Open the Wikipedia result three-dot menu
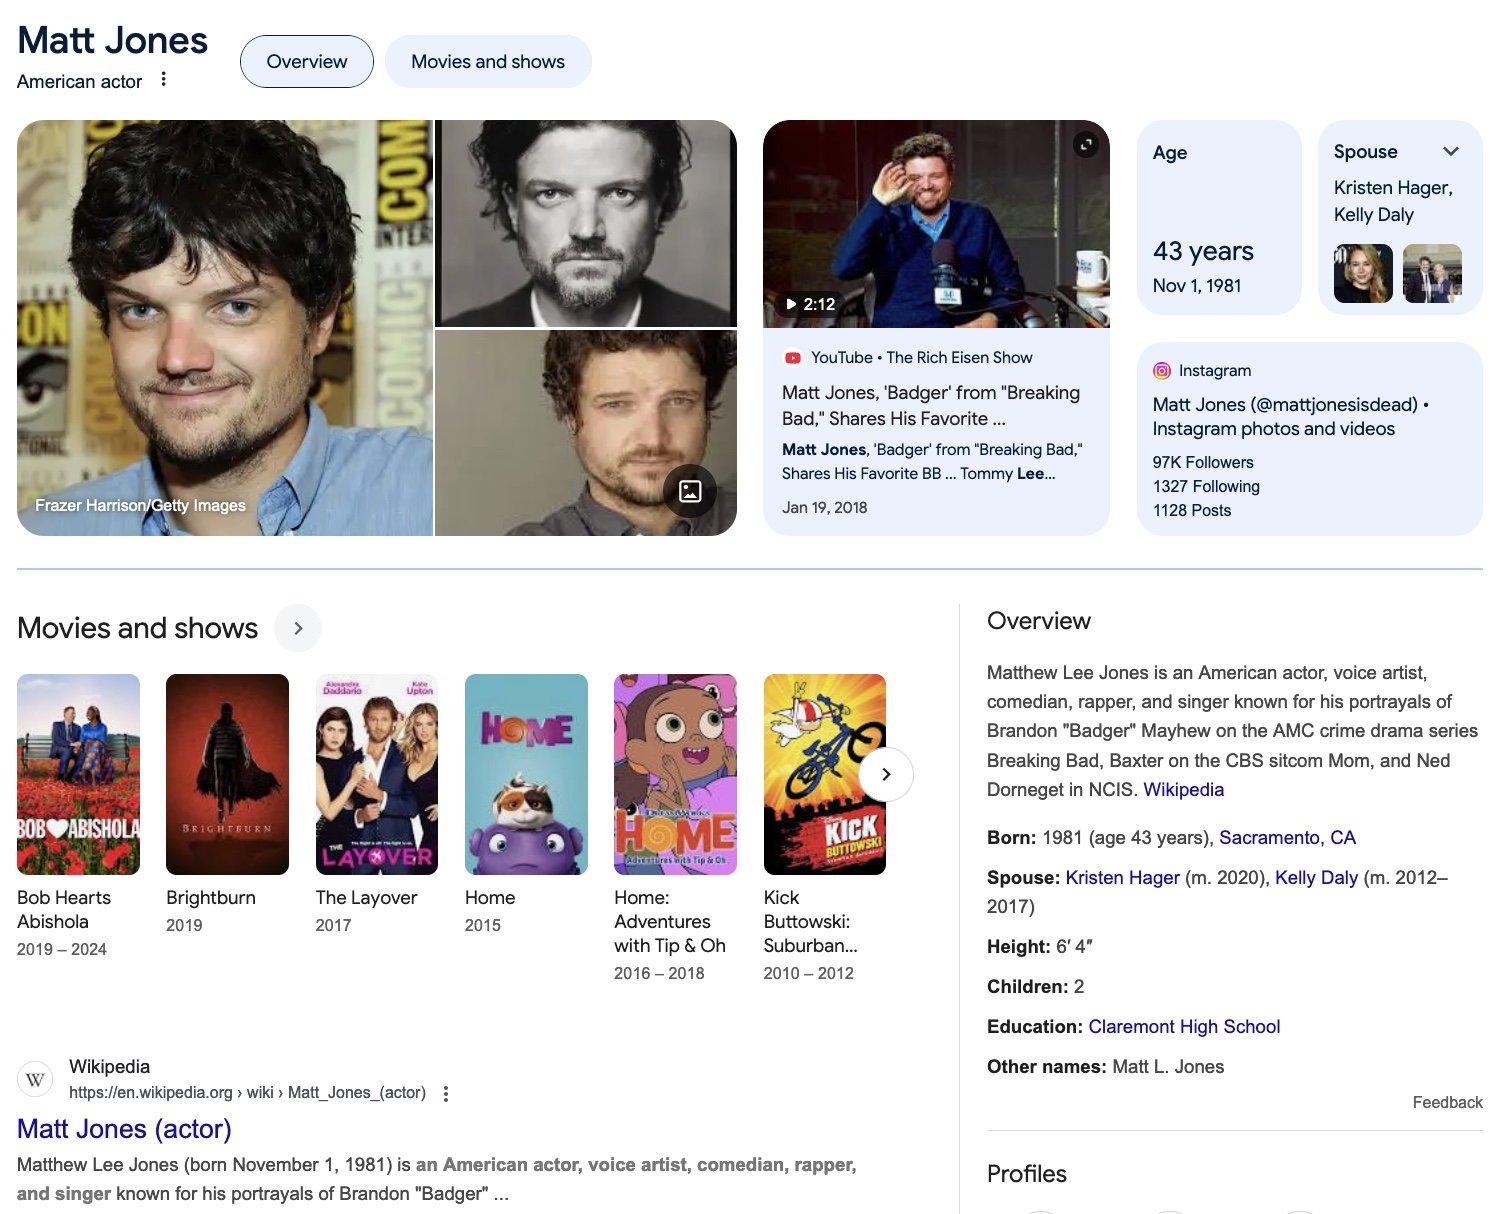Viewport: 1510px width, 1214px height. pyautogui.click(x=446, y=1093)
